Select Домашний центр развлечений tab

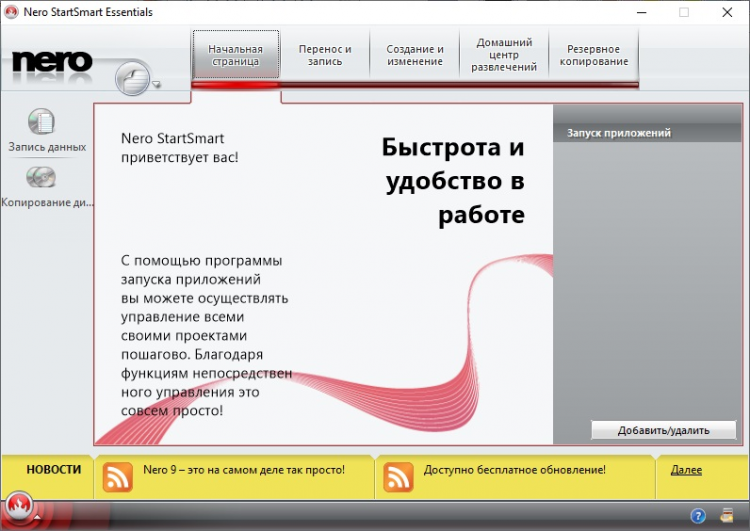504,55
